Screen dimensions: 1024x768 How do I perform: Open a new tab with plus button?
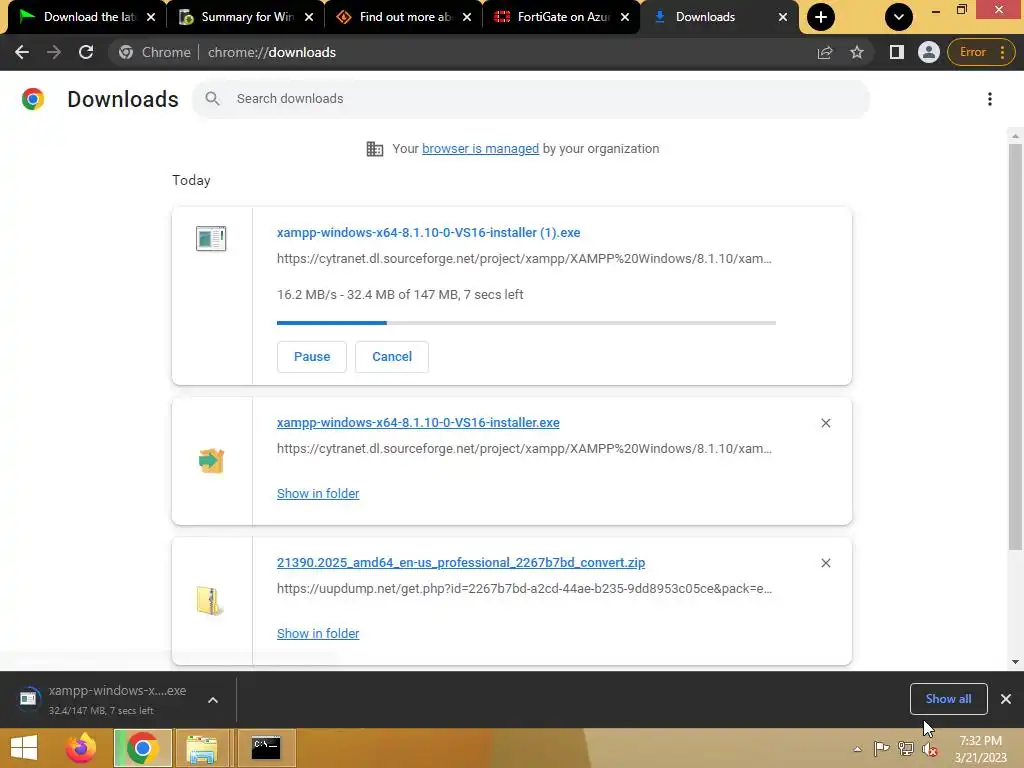821,17
